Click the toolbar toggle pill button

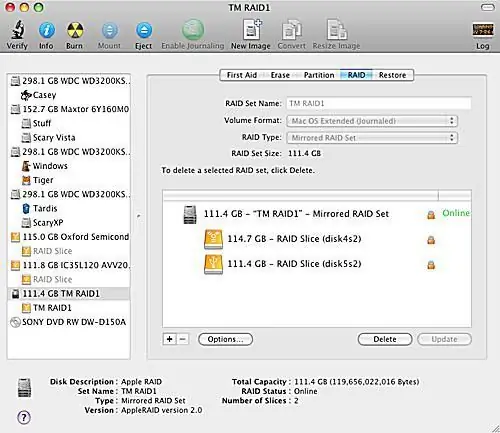[488, 7]
